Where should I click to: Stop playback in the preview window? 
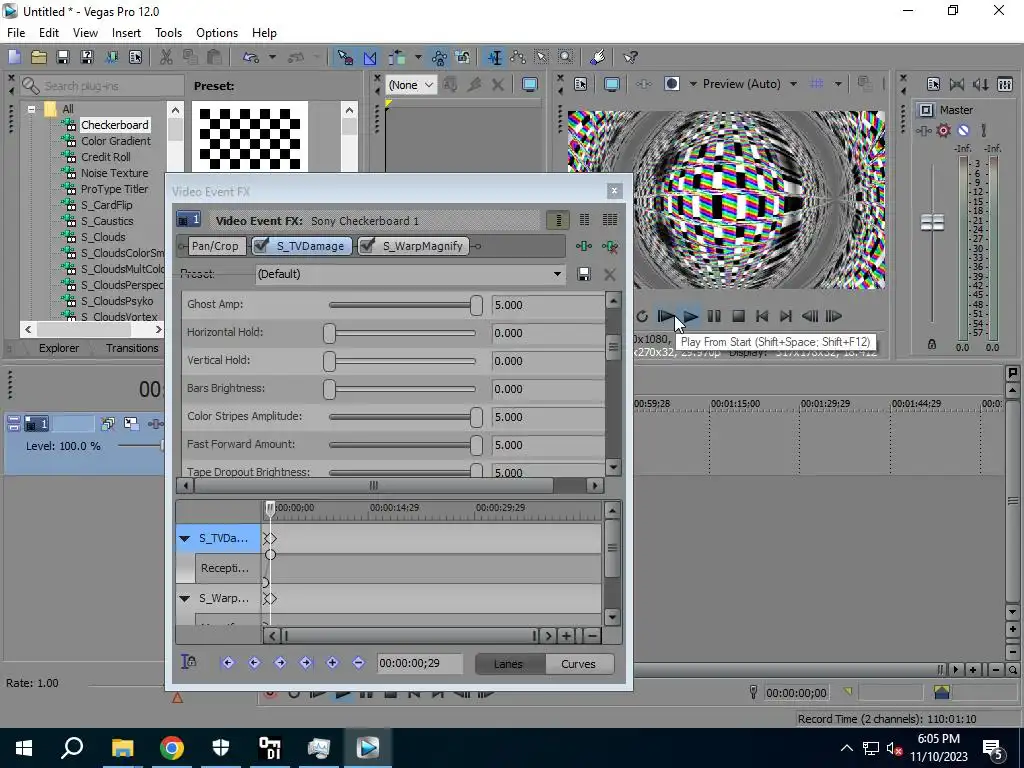(739, 317)
